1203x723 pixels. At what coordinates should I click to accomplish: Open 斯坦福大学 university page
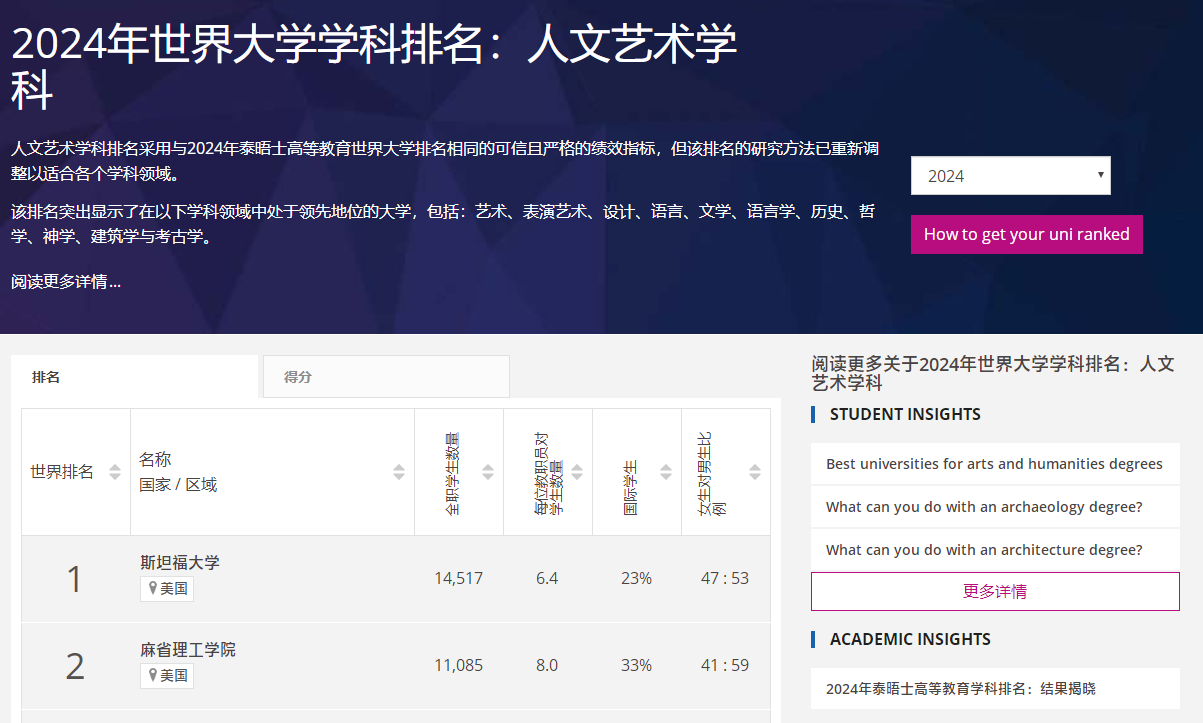pos(180,563)
